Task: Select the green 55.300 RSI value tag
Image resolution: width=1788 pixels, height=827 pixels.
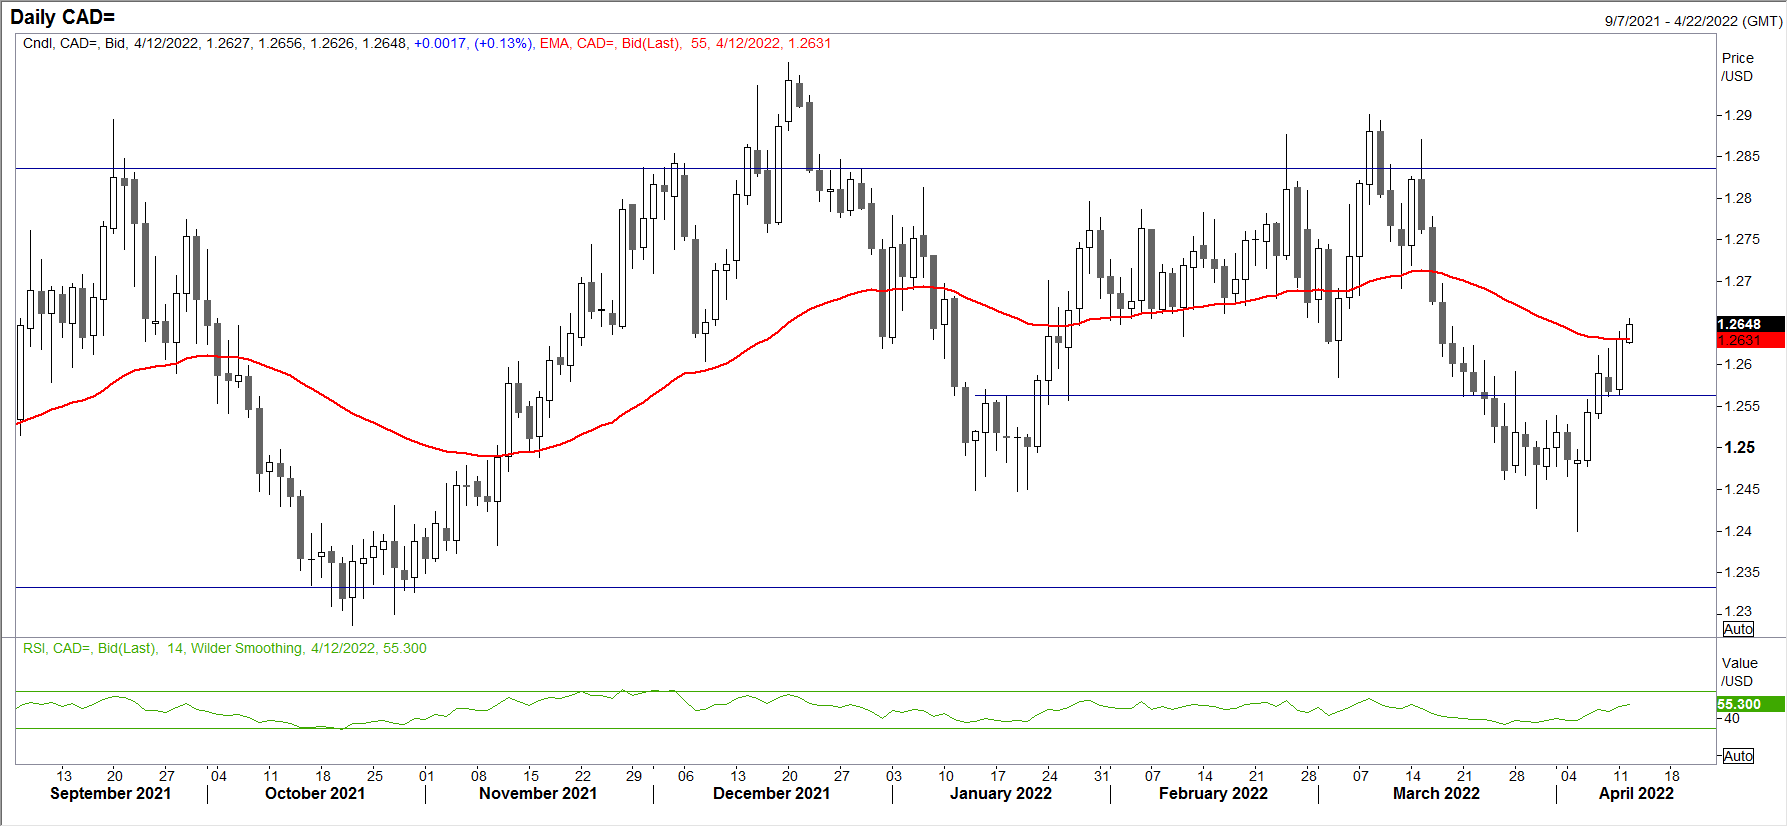Action: [1750, 704]
